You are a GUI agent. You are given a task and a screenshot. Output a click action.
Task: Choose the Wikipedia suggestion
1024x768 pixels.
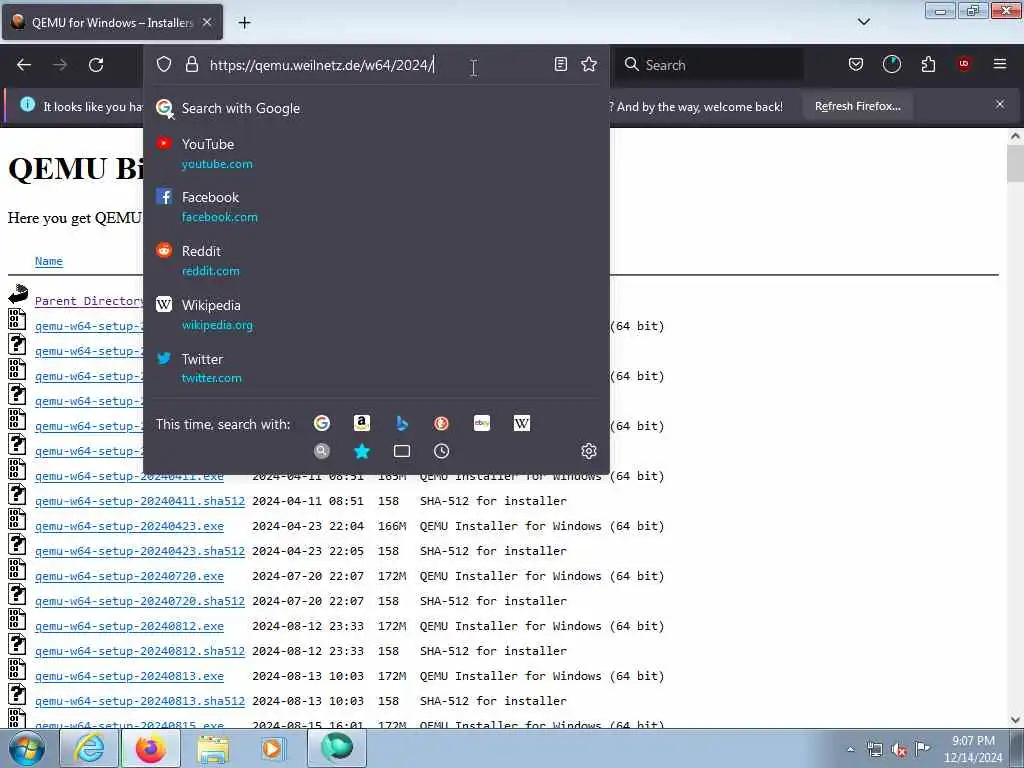pos(376,314)
